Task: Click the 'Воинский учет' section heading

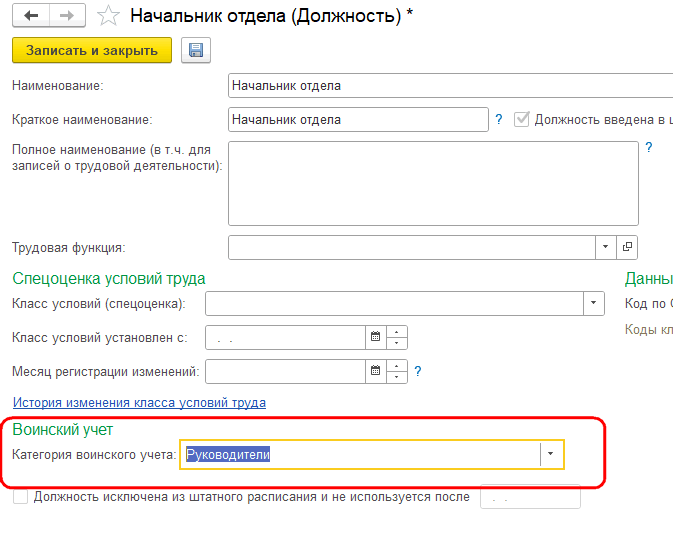Action: (x=63, y=430)
